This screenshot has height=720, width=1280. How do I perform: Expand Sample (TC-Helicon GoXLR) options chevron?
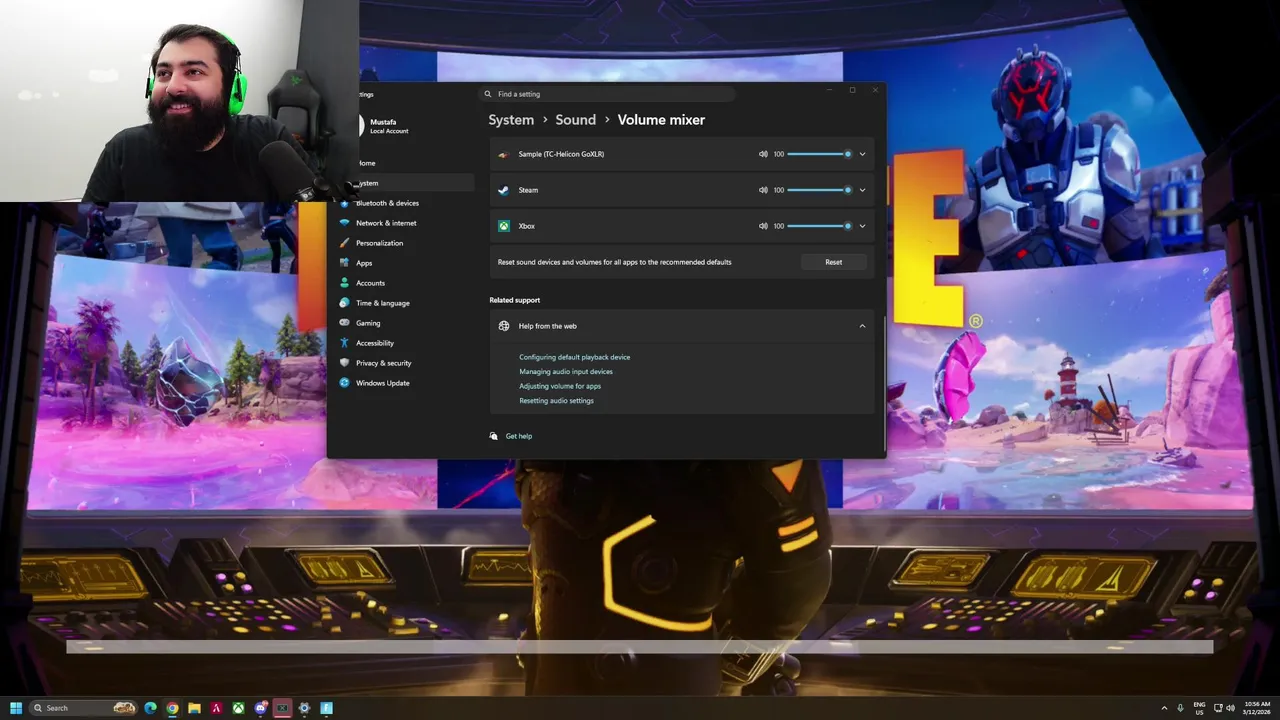(x=862, y=154)
